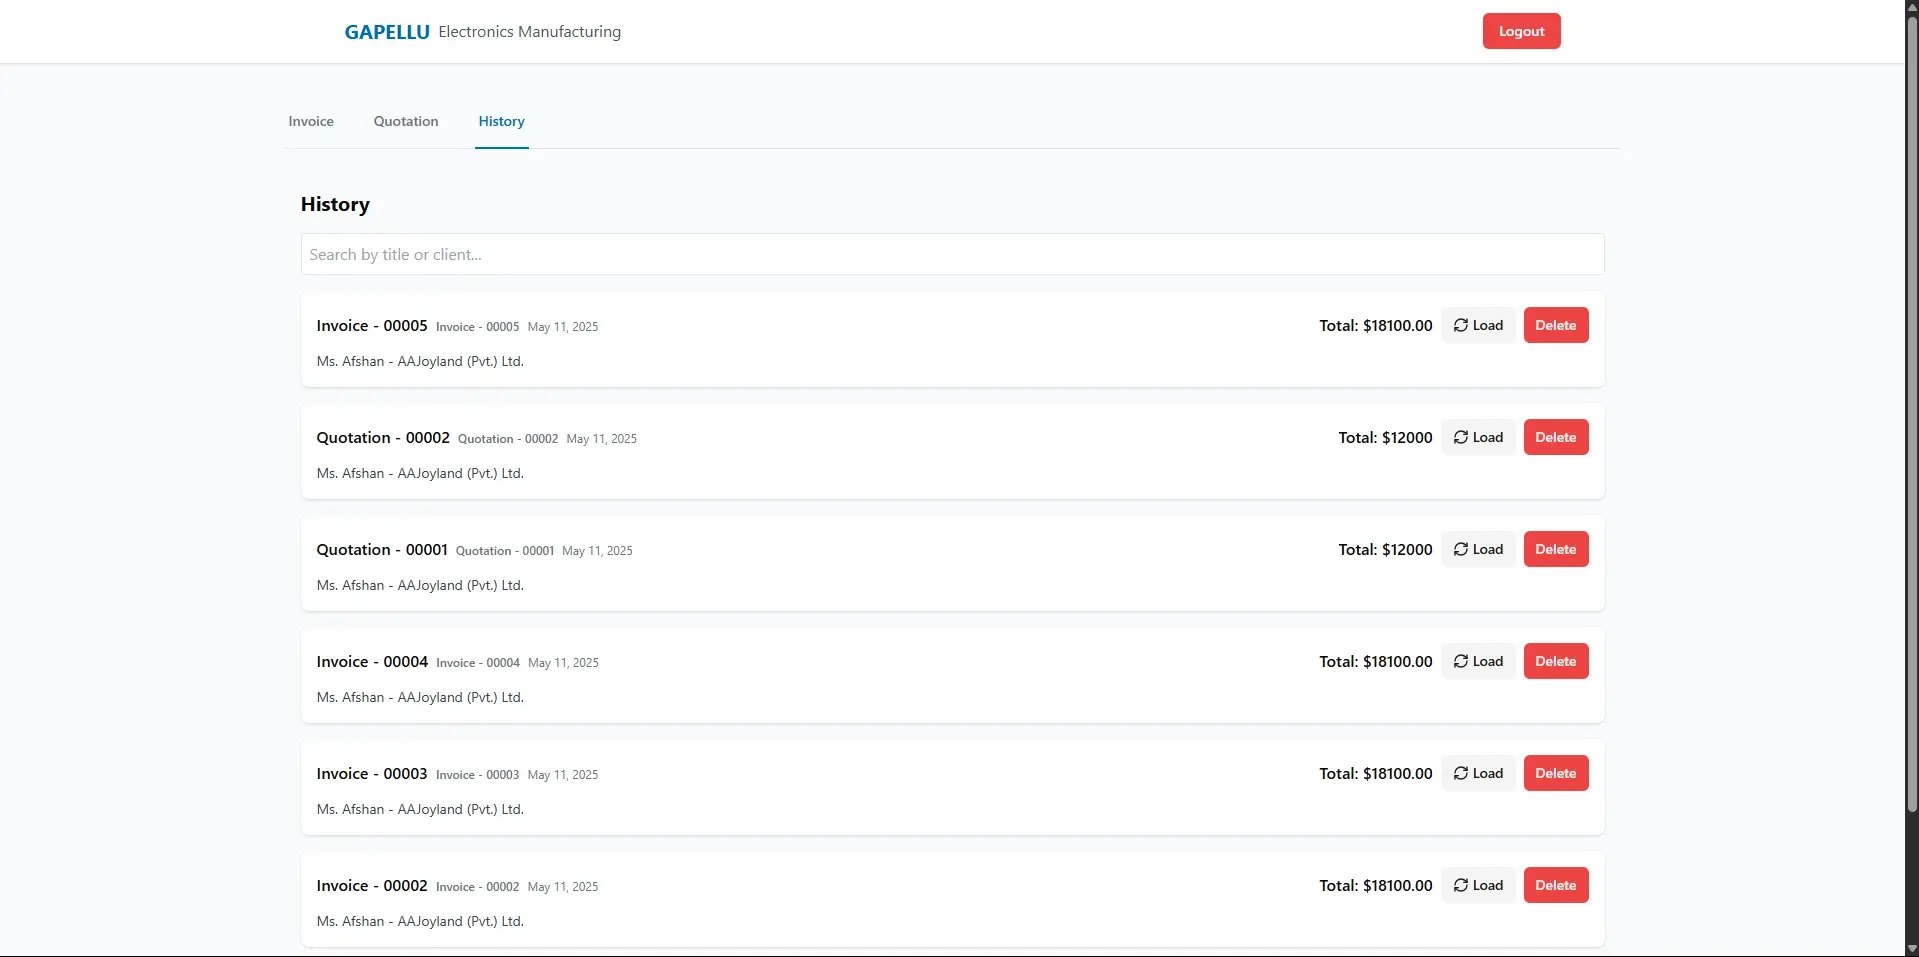Load Invoice - 00003 entry
The image size is (1919, 957).
(x=1478, y=773)
